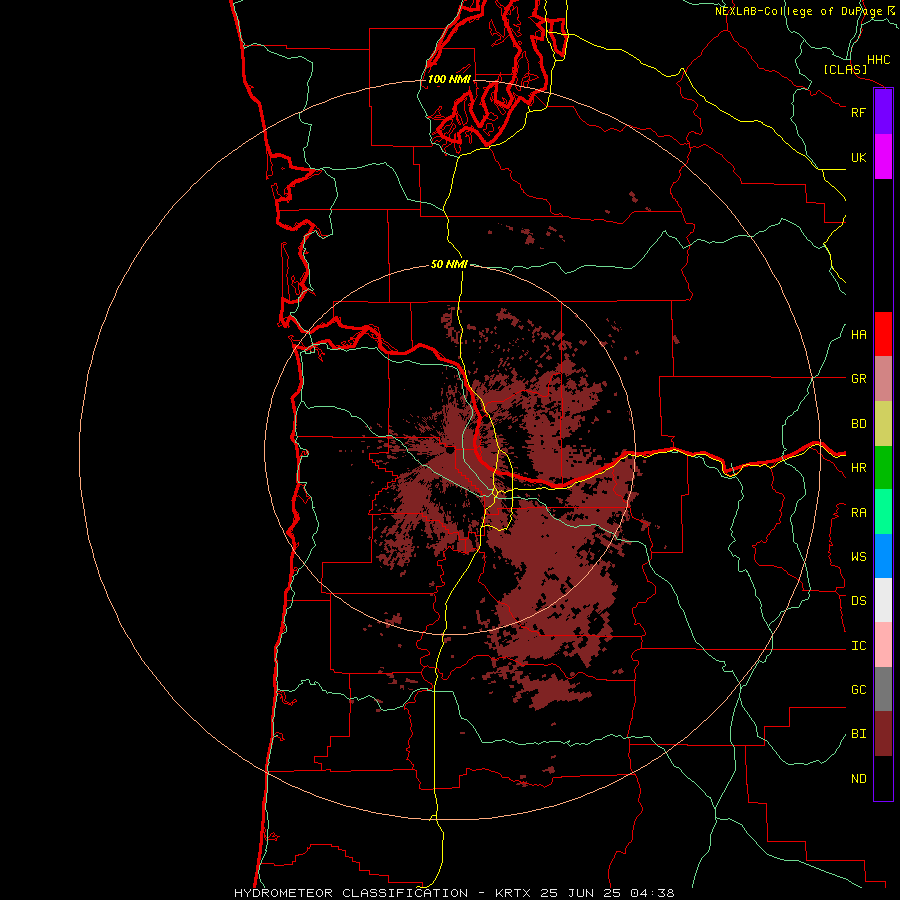Click the BI legend label
The width and height of the screenshot is (900, 900).
tap(858, 734)
